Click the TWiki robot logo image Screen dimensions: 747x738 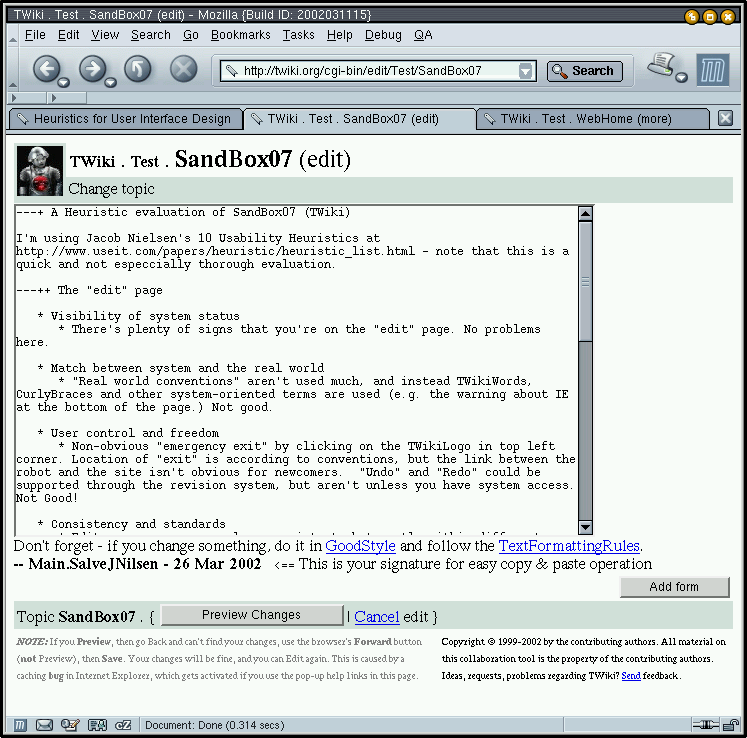click(40, 171)
